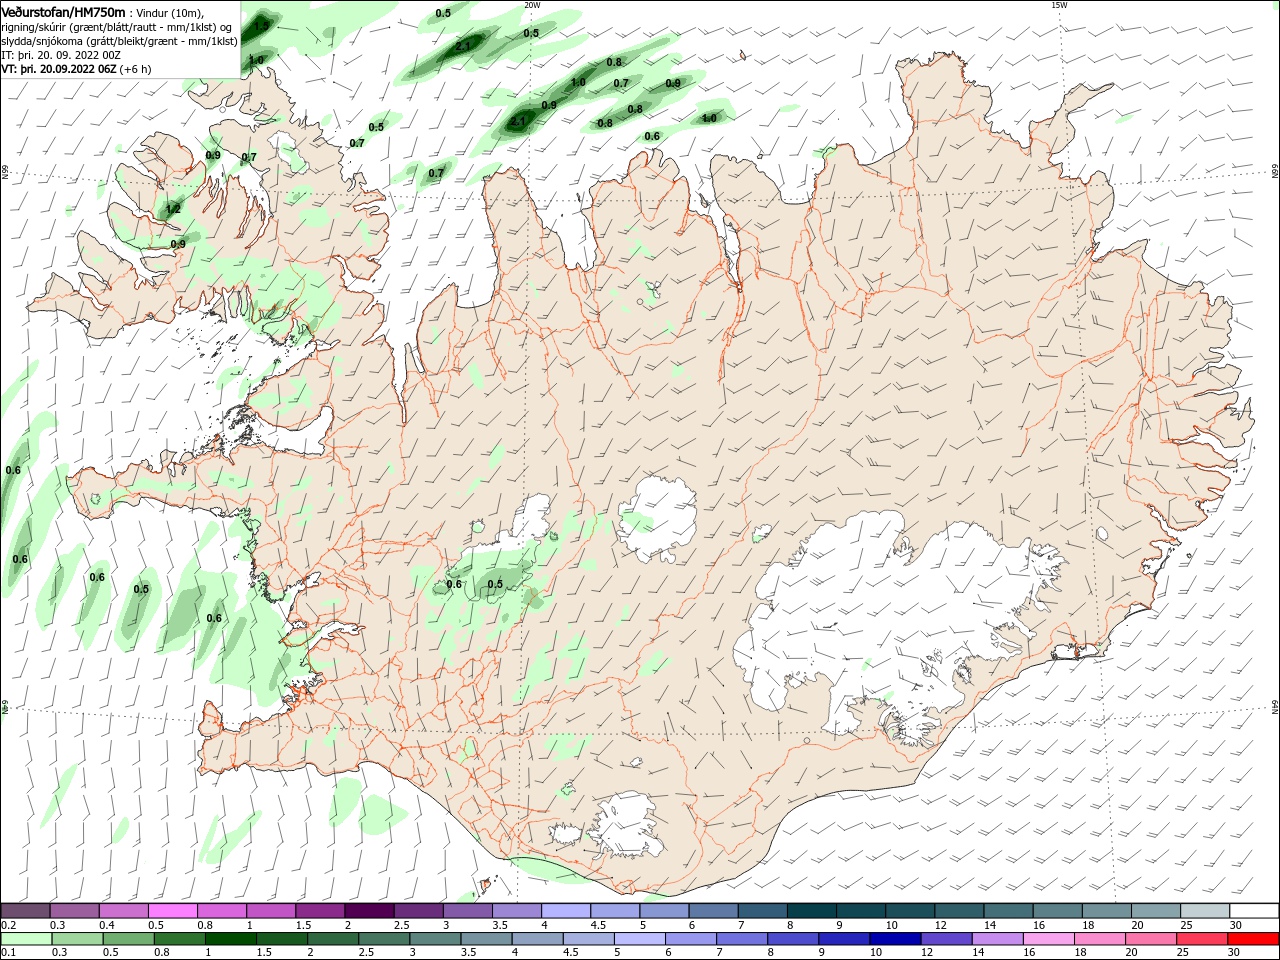Image resolution: width=1280 pixels, height=960 pixels.
Task: Click the '1.2' rainfall value on the map
Action: coord(173,209)
